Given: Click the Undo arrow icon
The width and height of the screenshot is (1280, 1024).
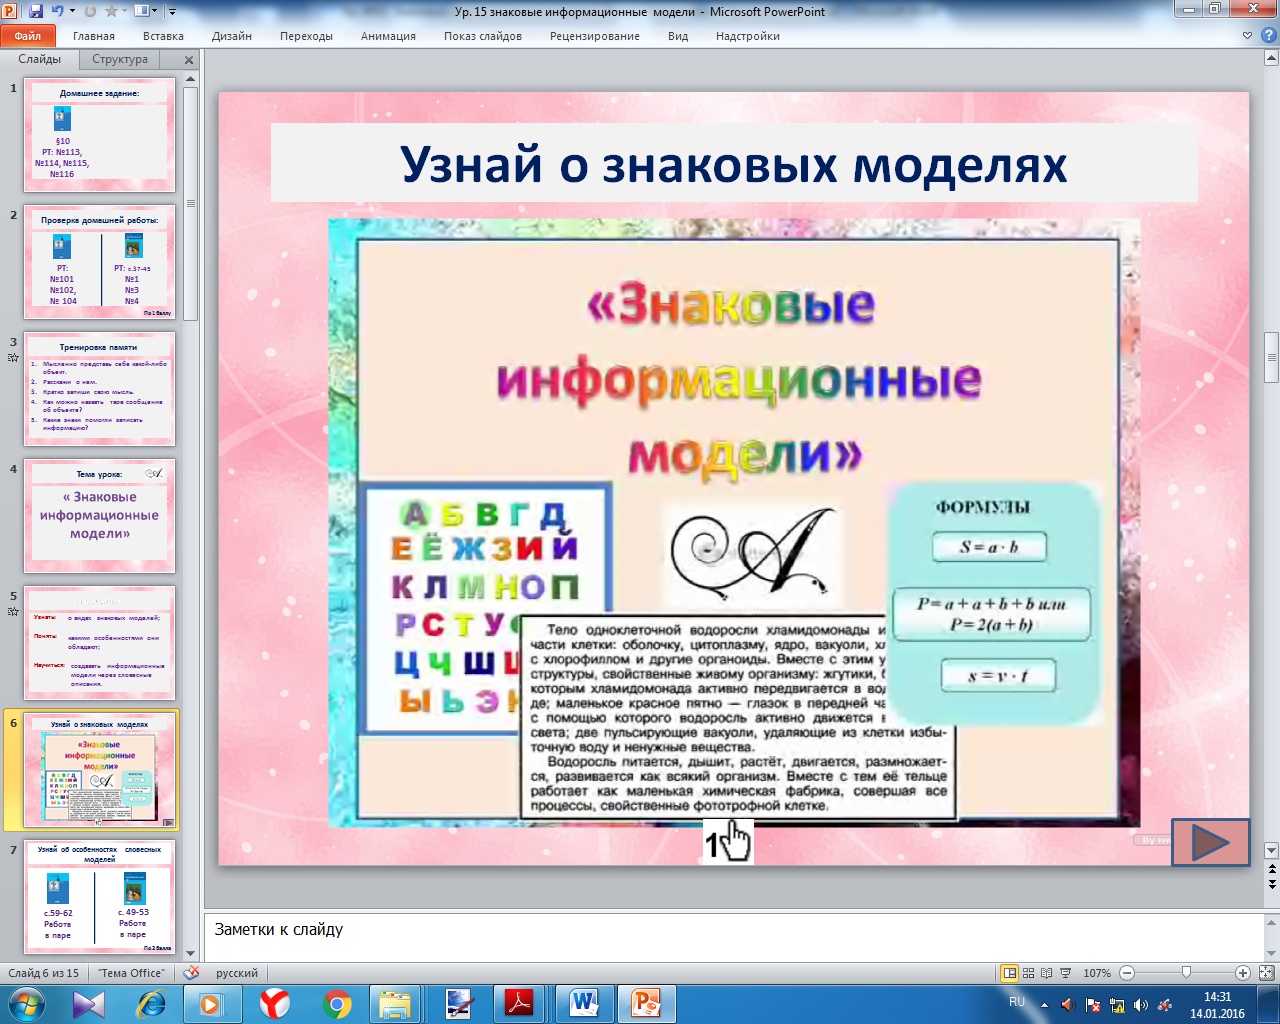Looking at the screenshot, I should 57,11.
